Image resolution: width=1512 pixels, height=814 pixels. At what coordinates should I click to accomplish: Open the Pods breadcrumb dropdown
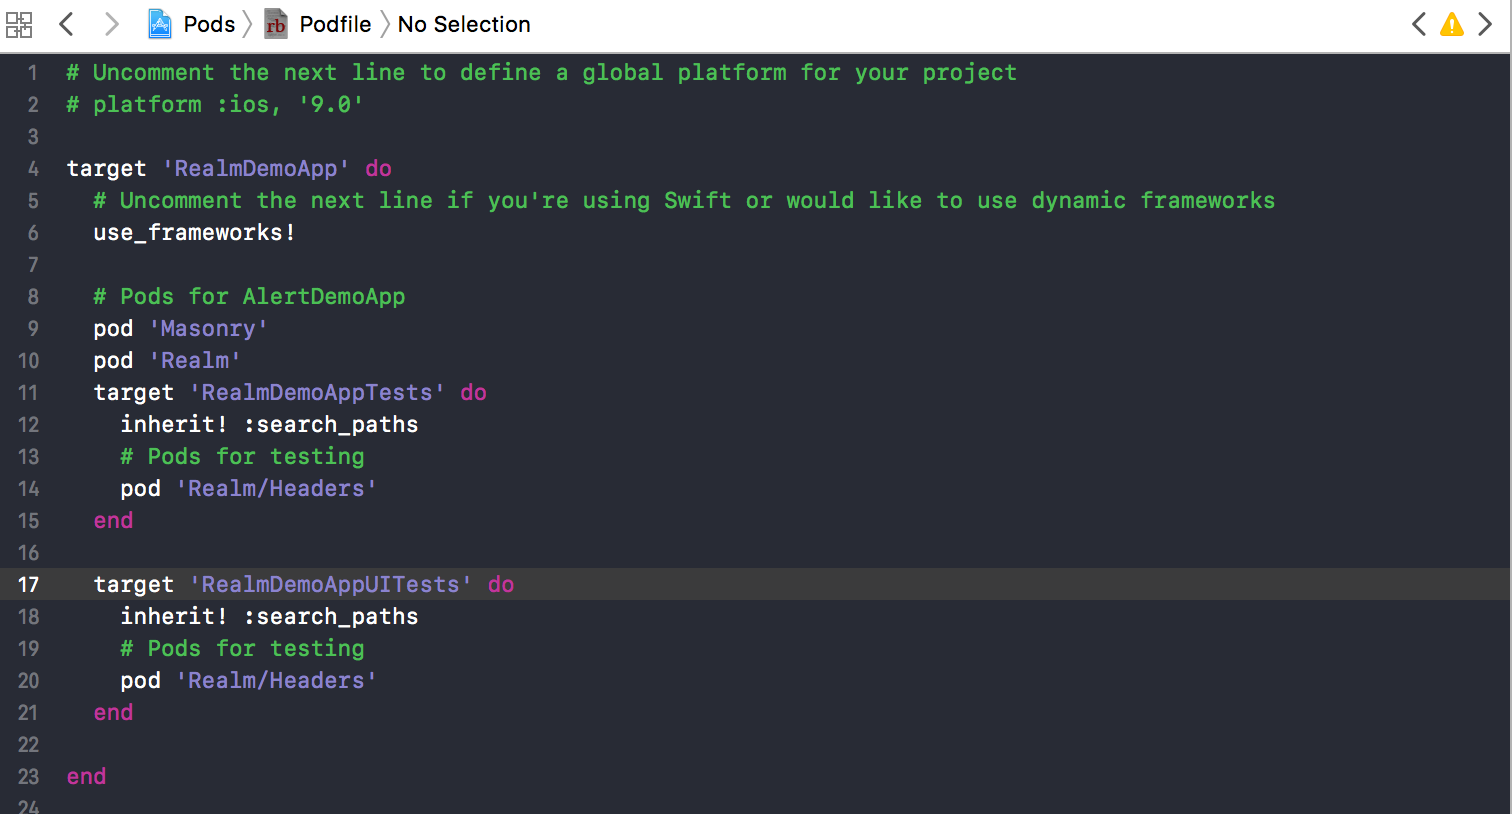(209, 24)
